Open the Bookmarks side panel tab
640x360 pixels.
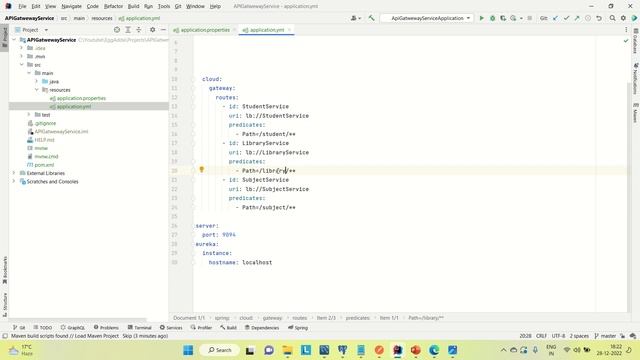[x=5, y=270]
